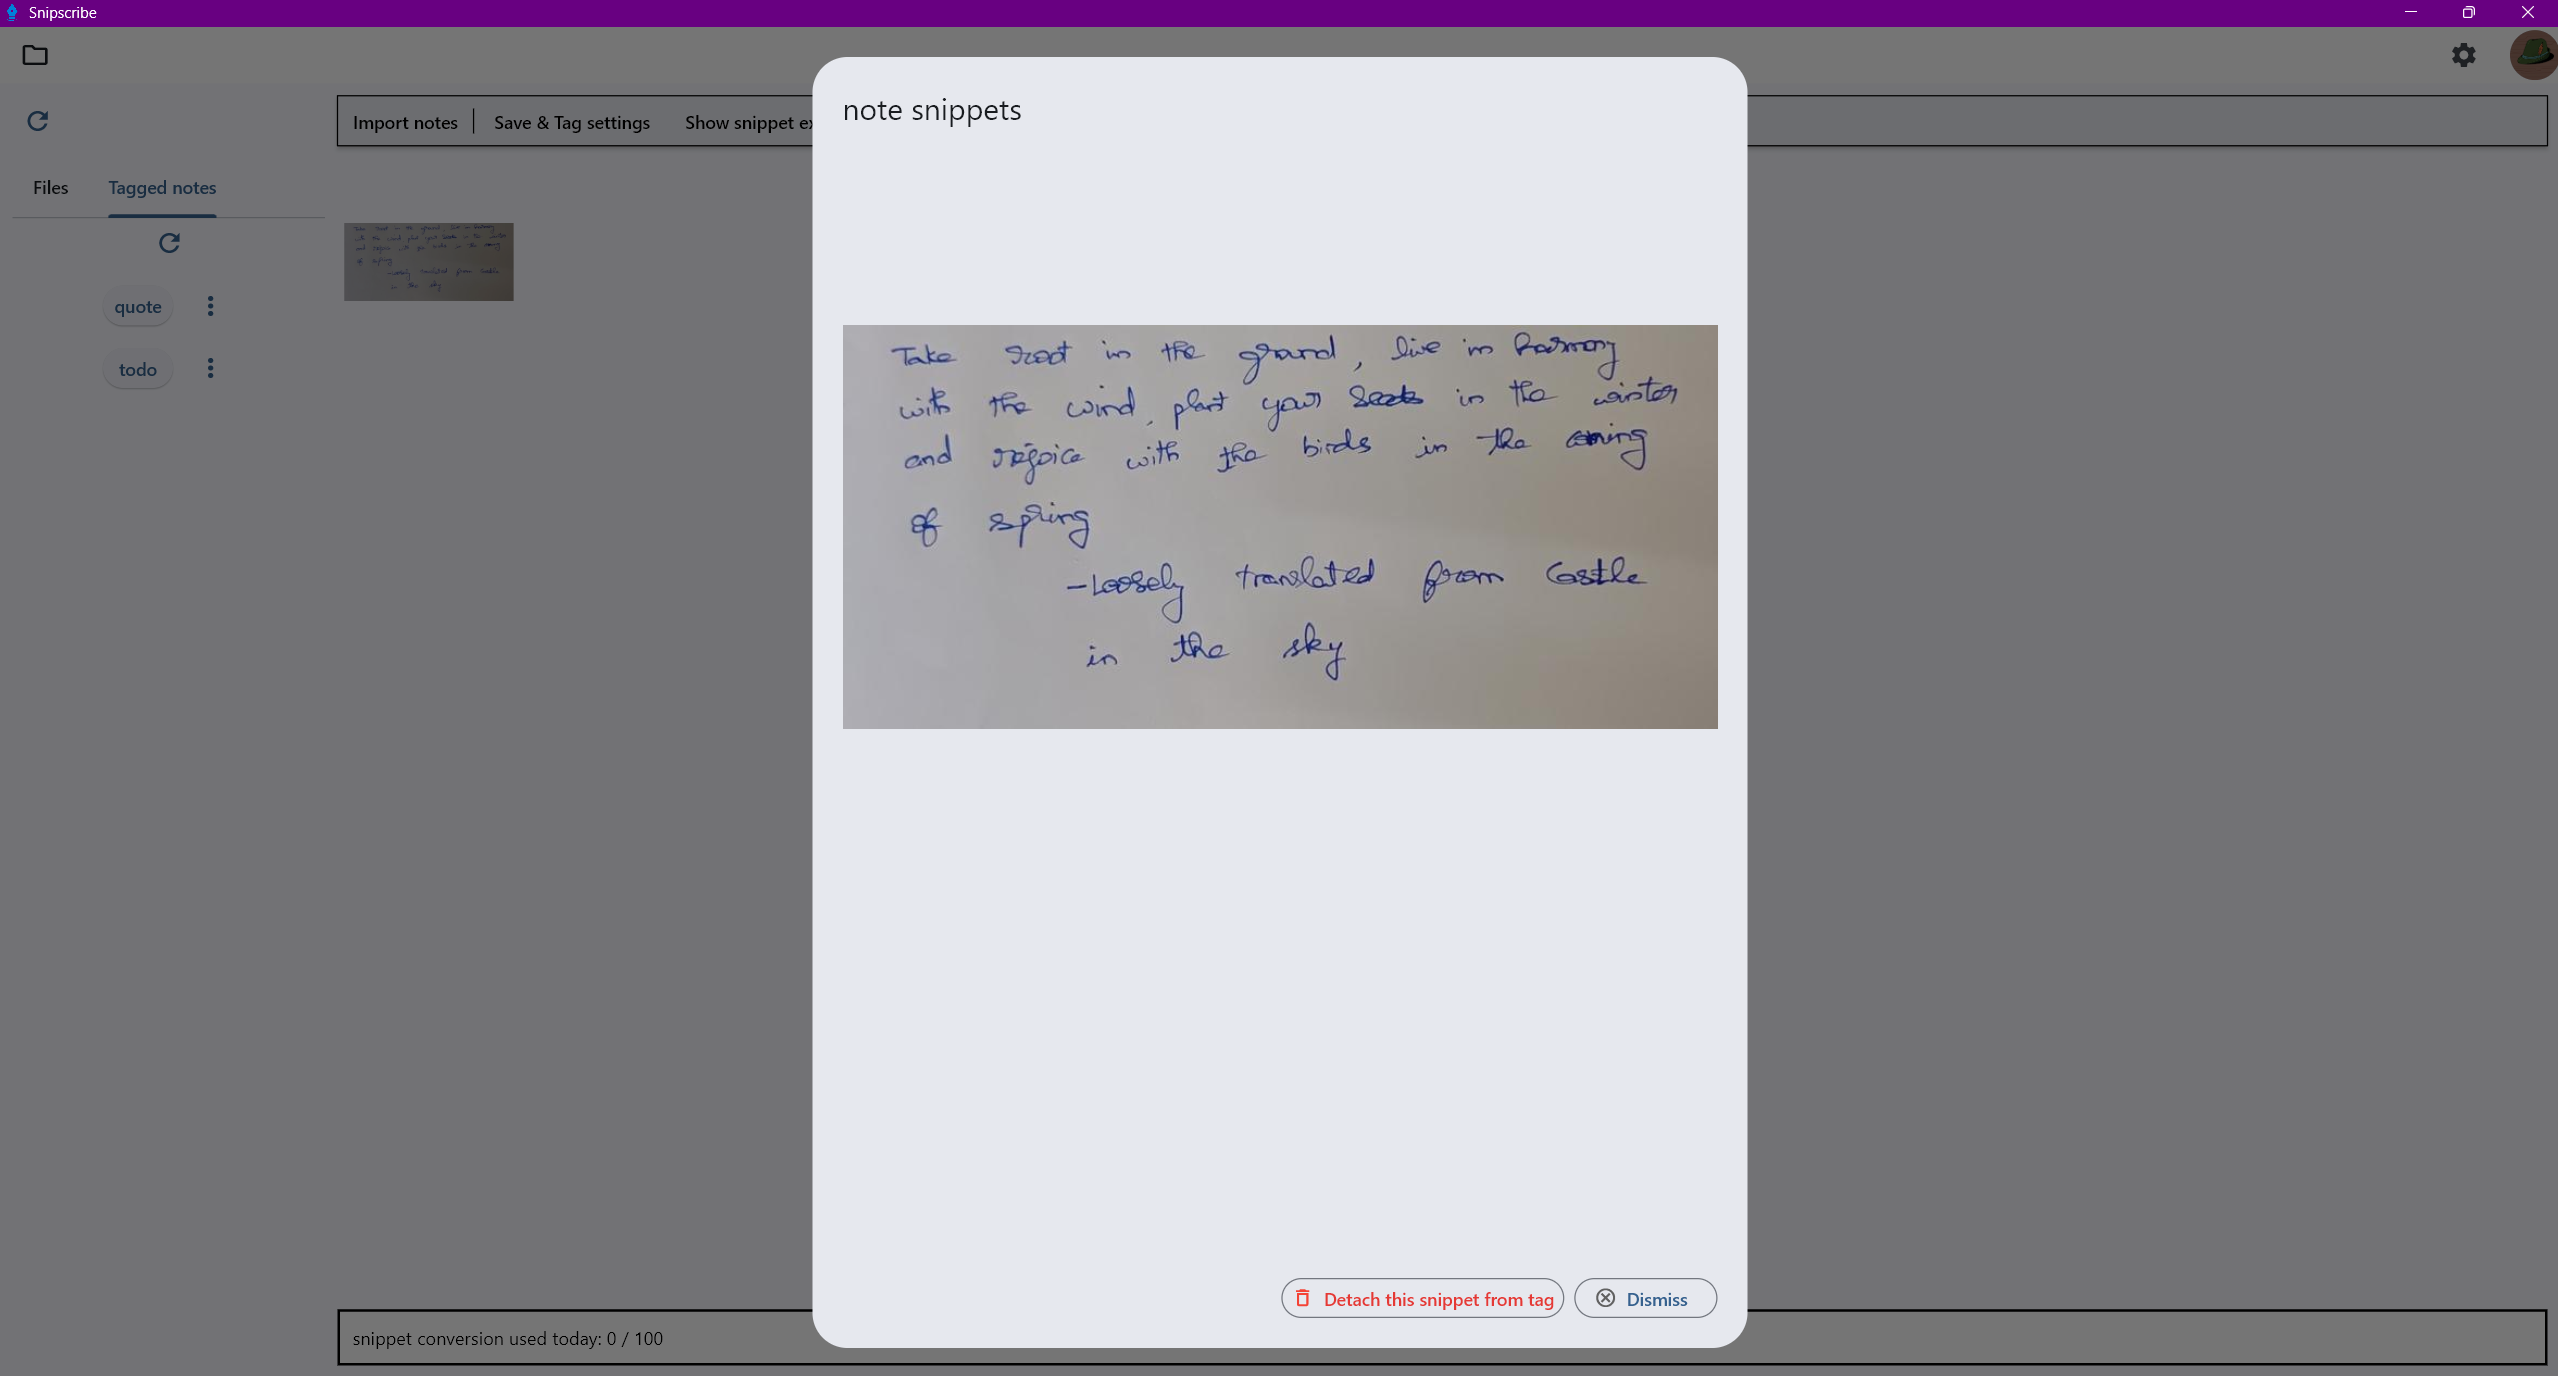The height and width of the screenshot is (1376, 2558).
Task: Click the Snipscribe logo in the title bar
Action: 12,13
